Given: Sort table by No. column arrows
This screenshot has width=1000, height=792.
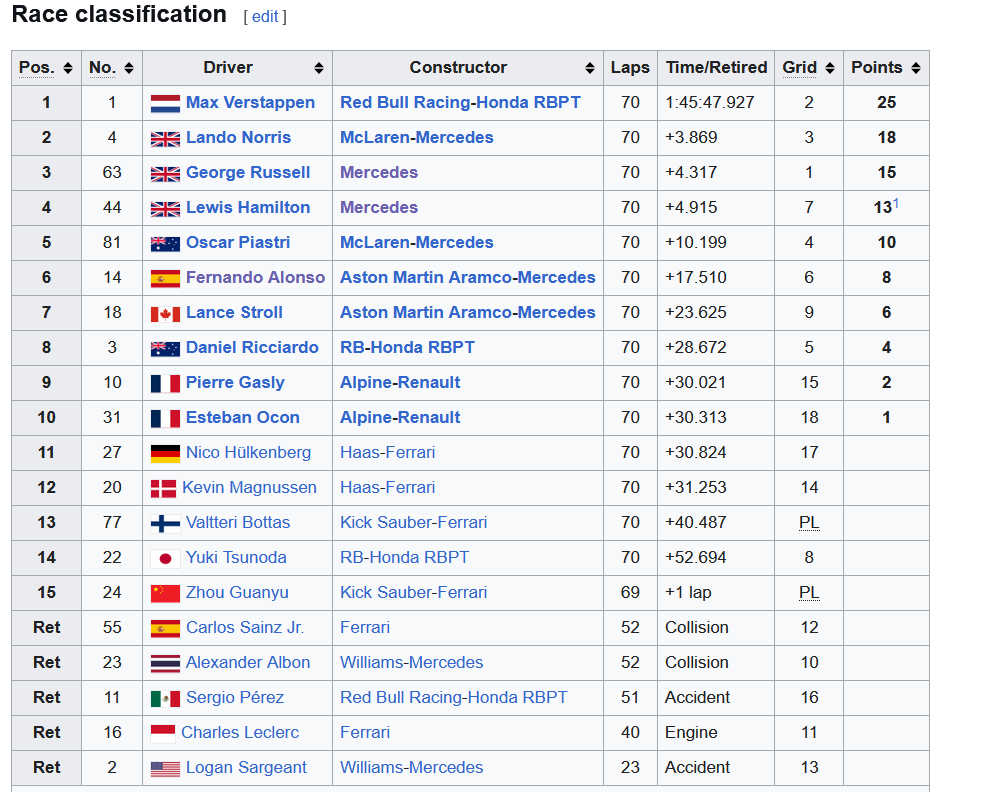Looking at the screenshot, I should (x=129, y=68).
